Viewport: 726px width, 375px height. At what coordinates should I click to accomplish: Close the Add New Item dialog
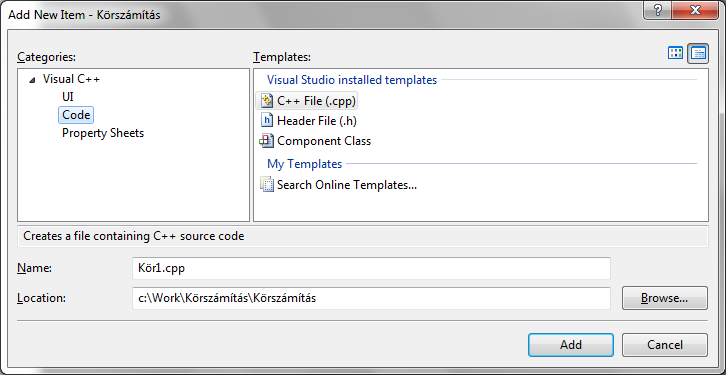(x=694, y=10)
